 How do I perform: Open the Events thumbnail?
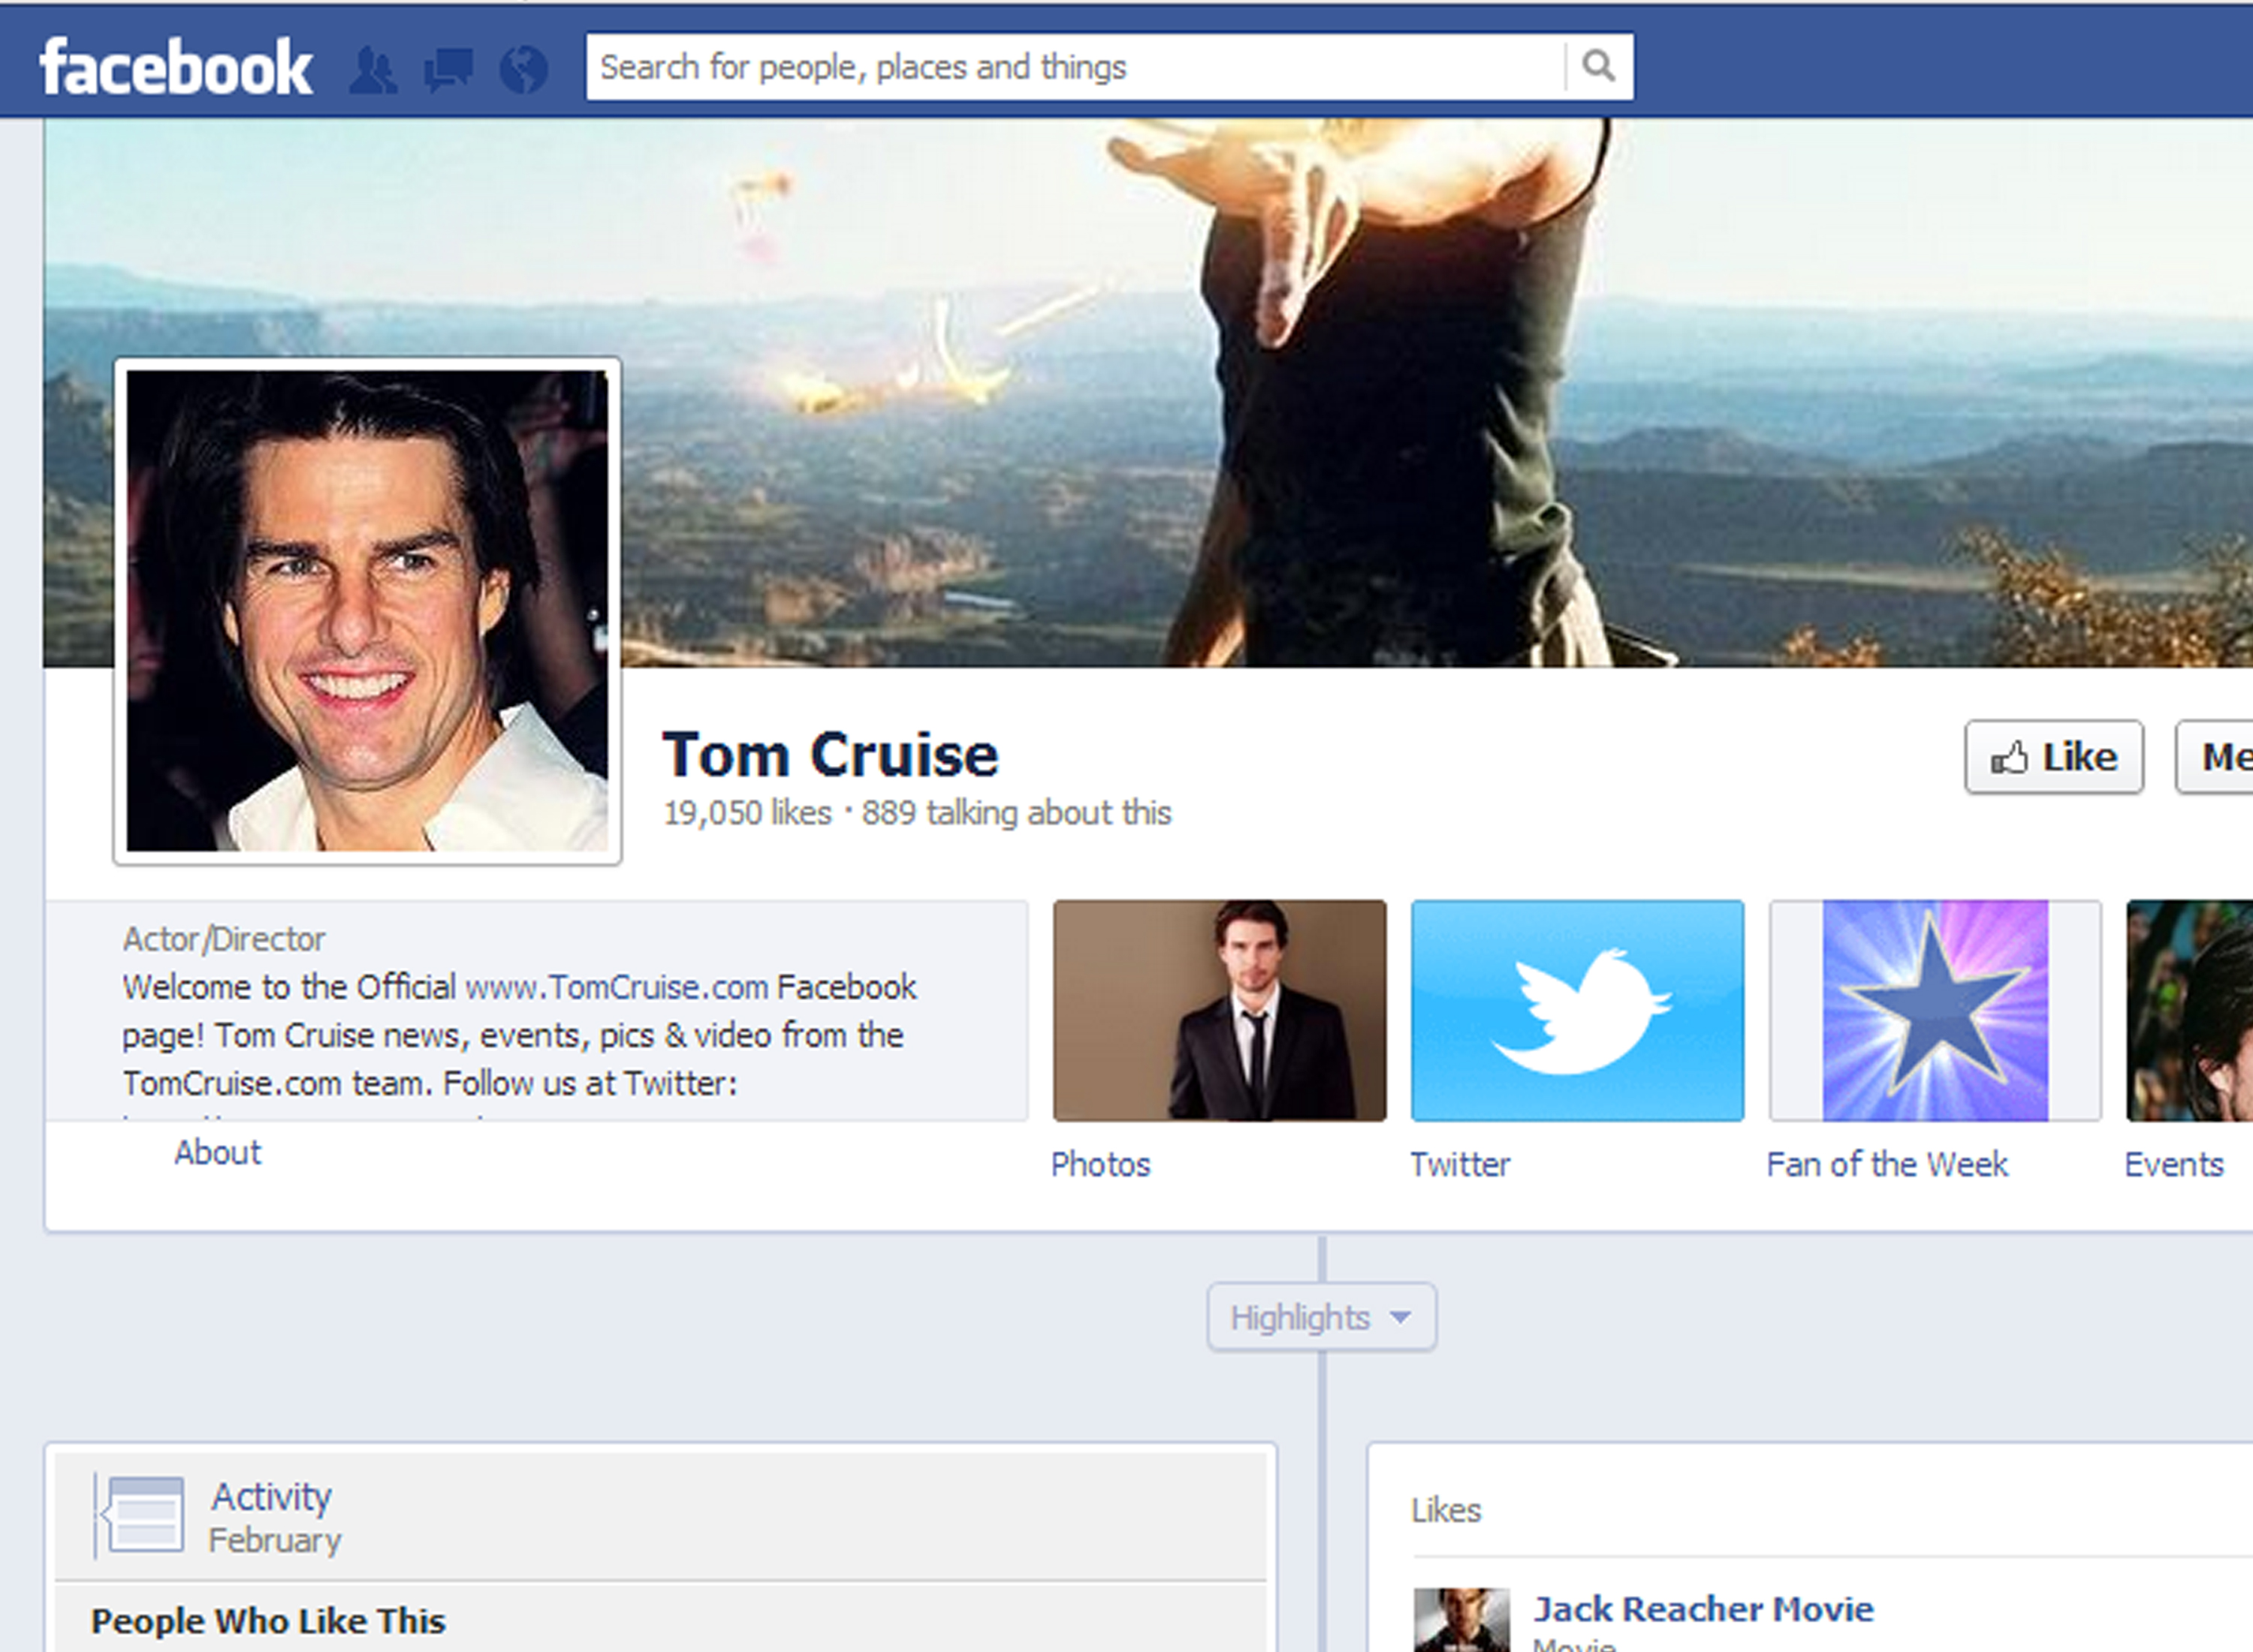point(2190,1010)
